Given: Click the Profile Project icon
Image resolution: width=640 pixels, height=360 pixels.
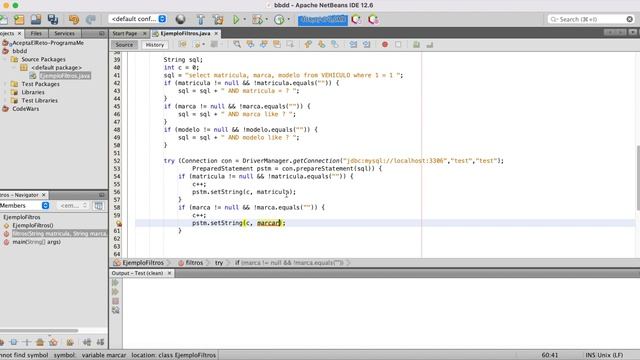Looking at the screenshot, I should (x=279, y=19).
